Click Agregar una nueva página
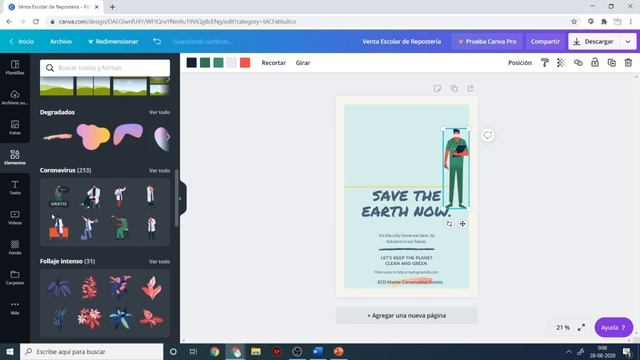This screenshot has height=360, width=640. pyautogui.click(x=407, y=316)
